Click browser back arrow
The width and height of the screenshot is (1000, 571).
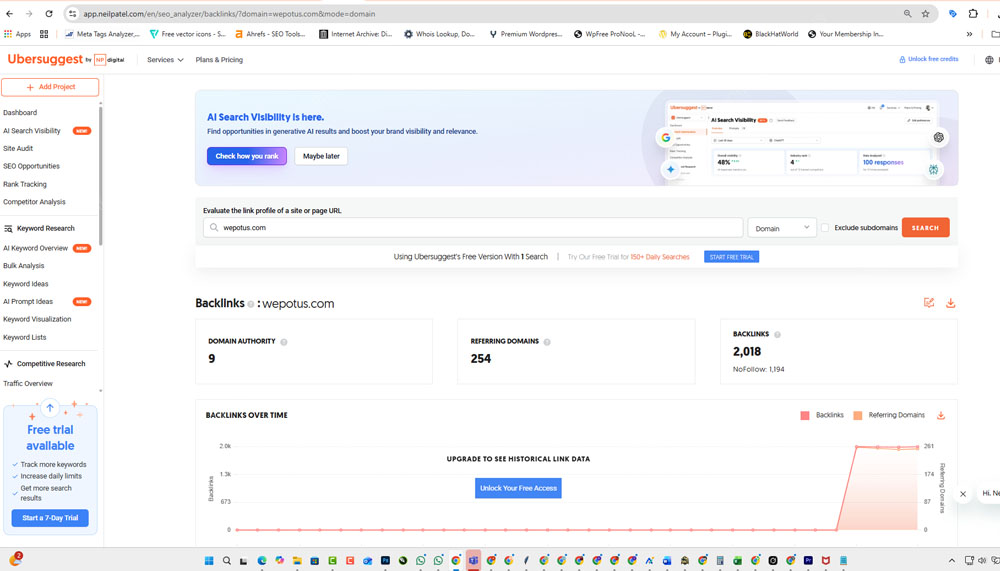click(10, 13)
